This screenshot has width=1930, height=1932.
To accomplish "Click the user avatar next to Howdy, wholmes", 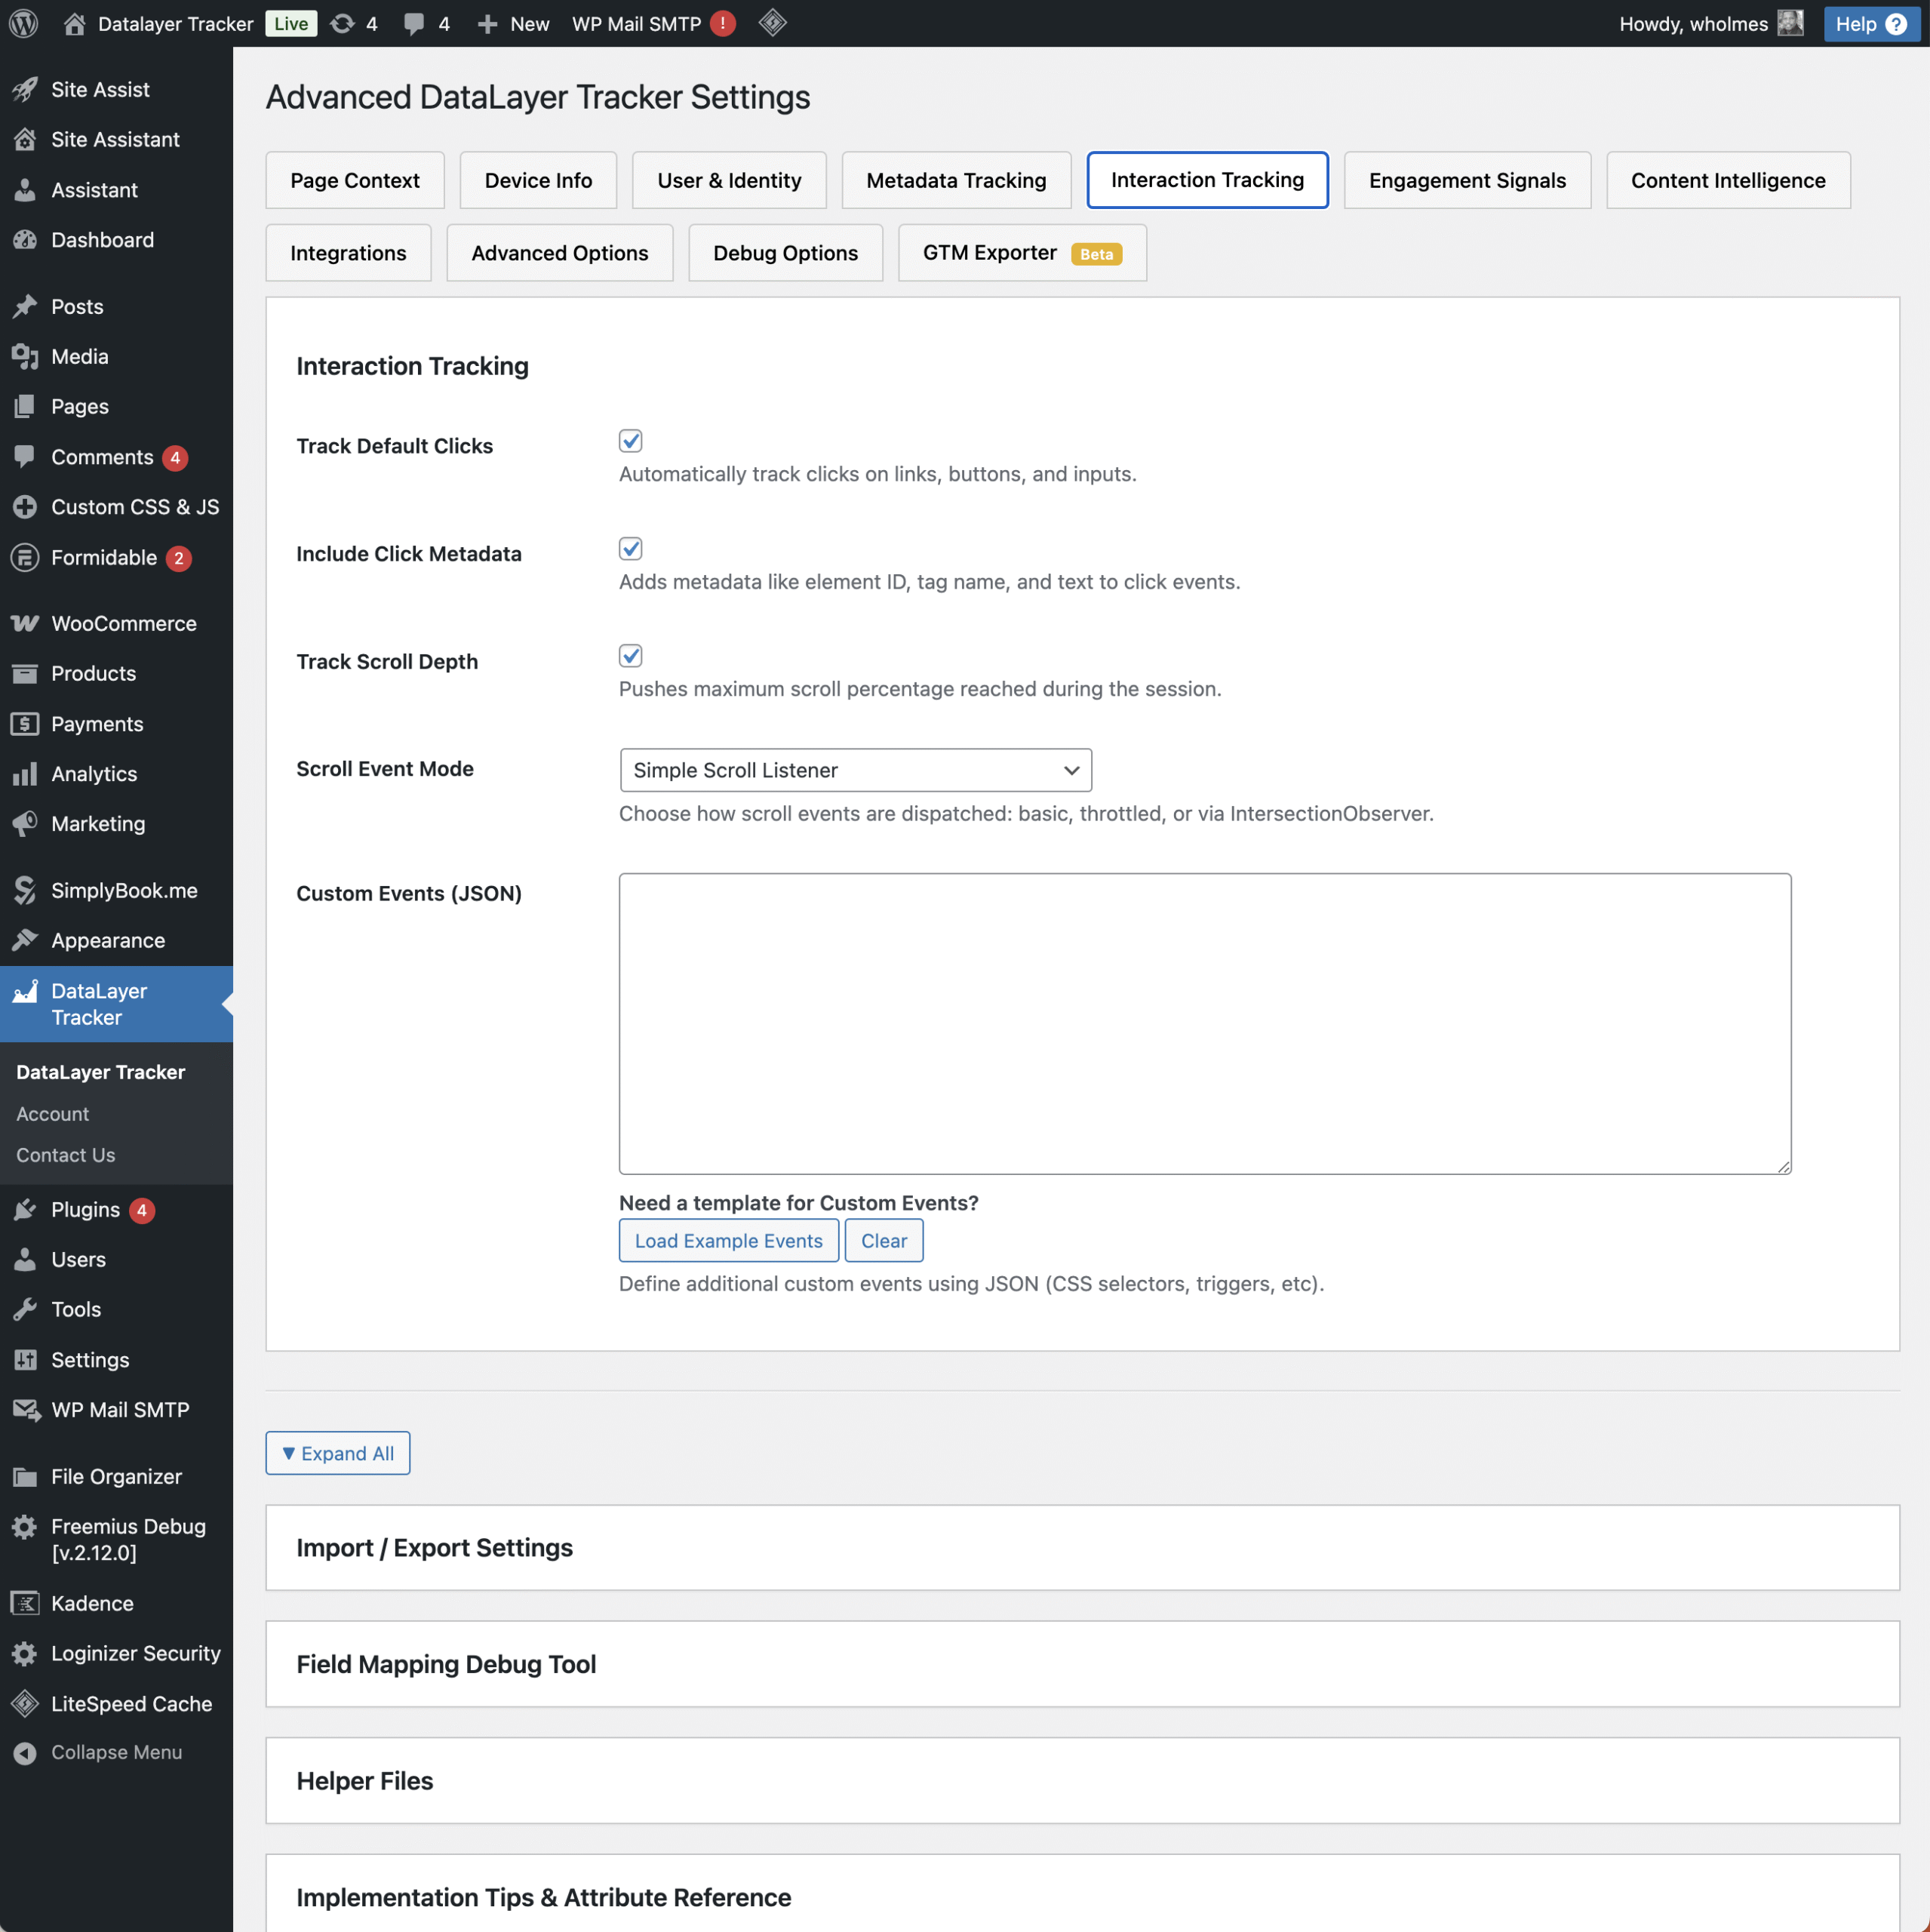I will pos(1790,23).
